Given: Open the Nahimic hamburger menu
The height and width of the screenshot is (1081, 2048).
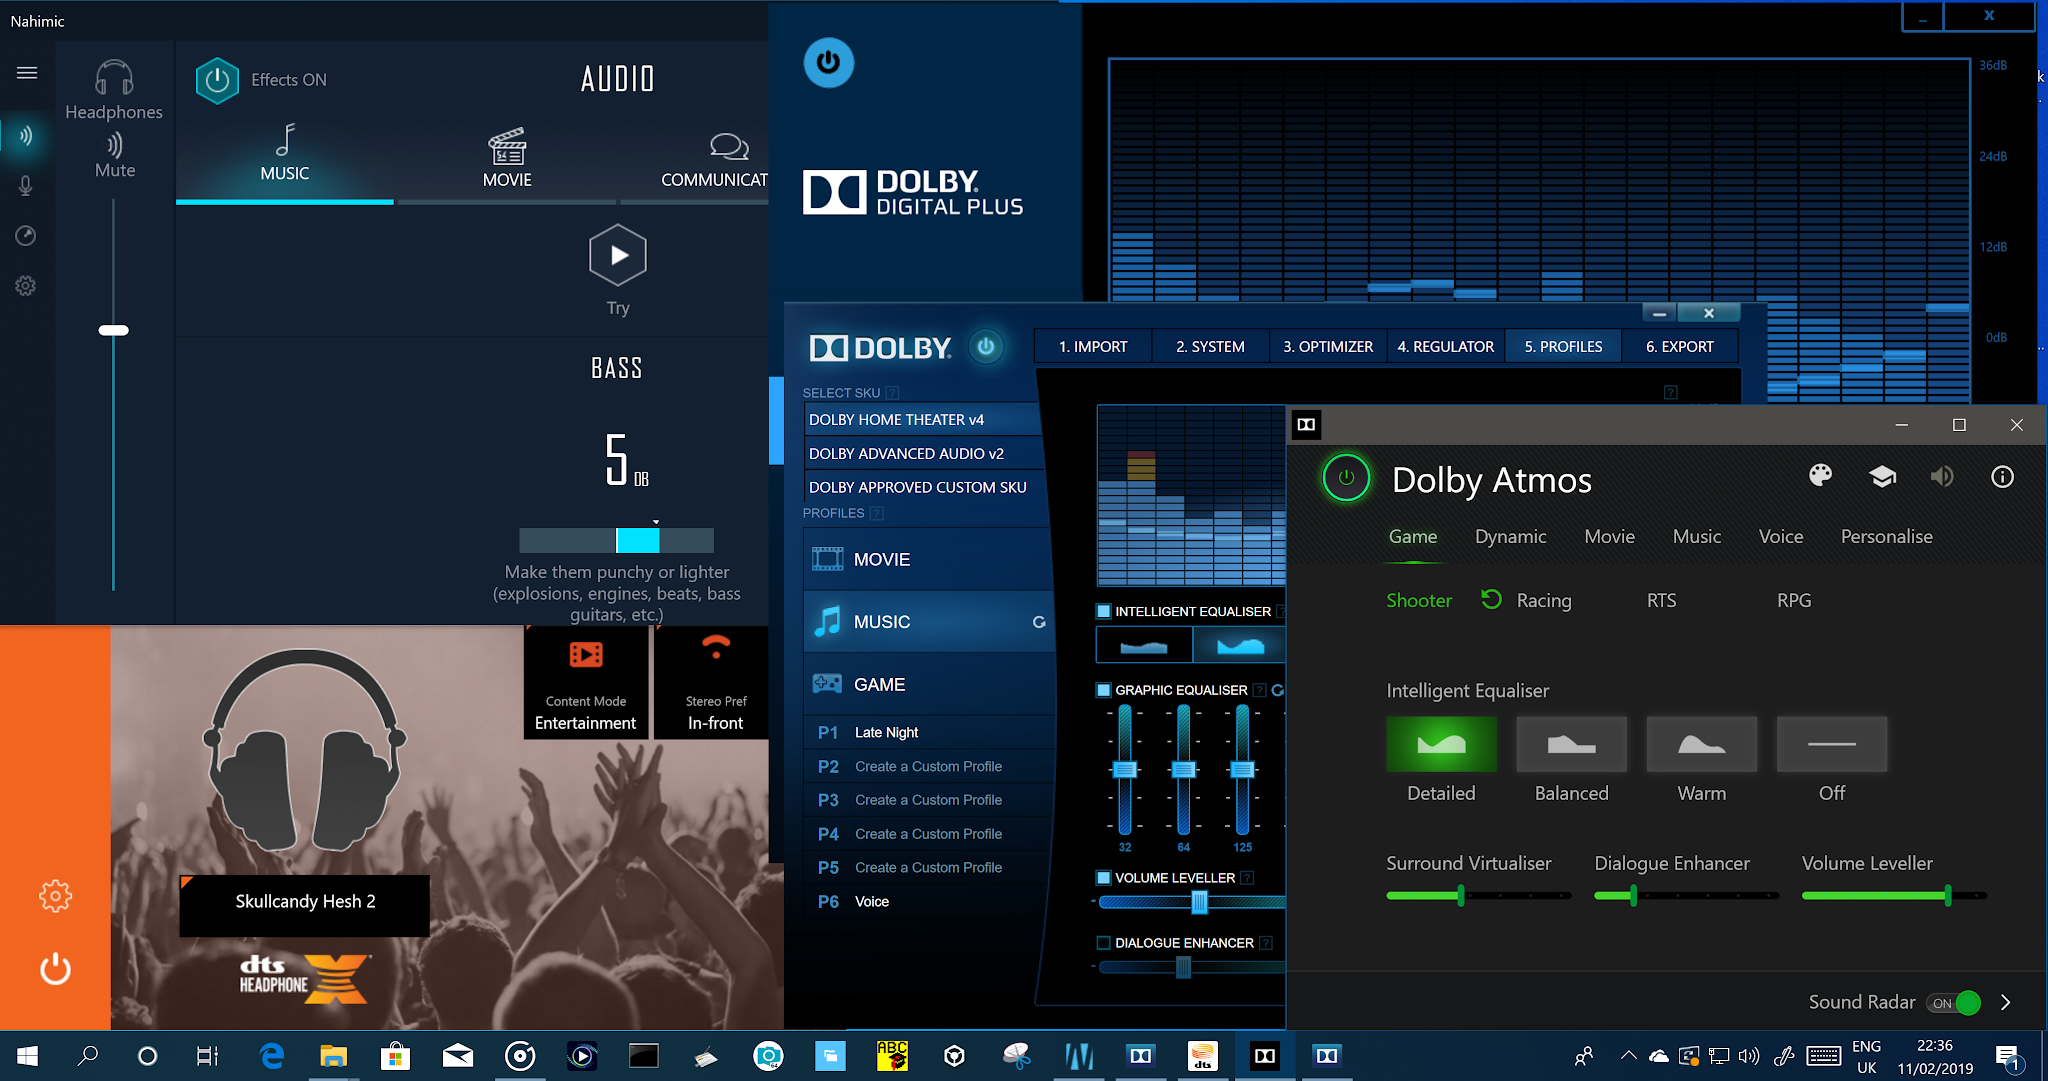Looking at the screenshot, I should 27,72.
